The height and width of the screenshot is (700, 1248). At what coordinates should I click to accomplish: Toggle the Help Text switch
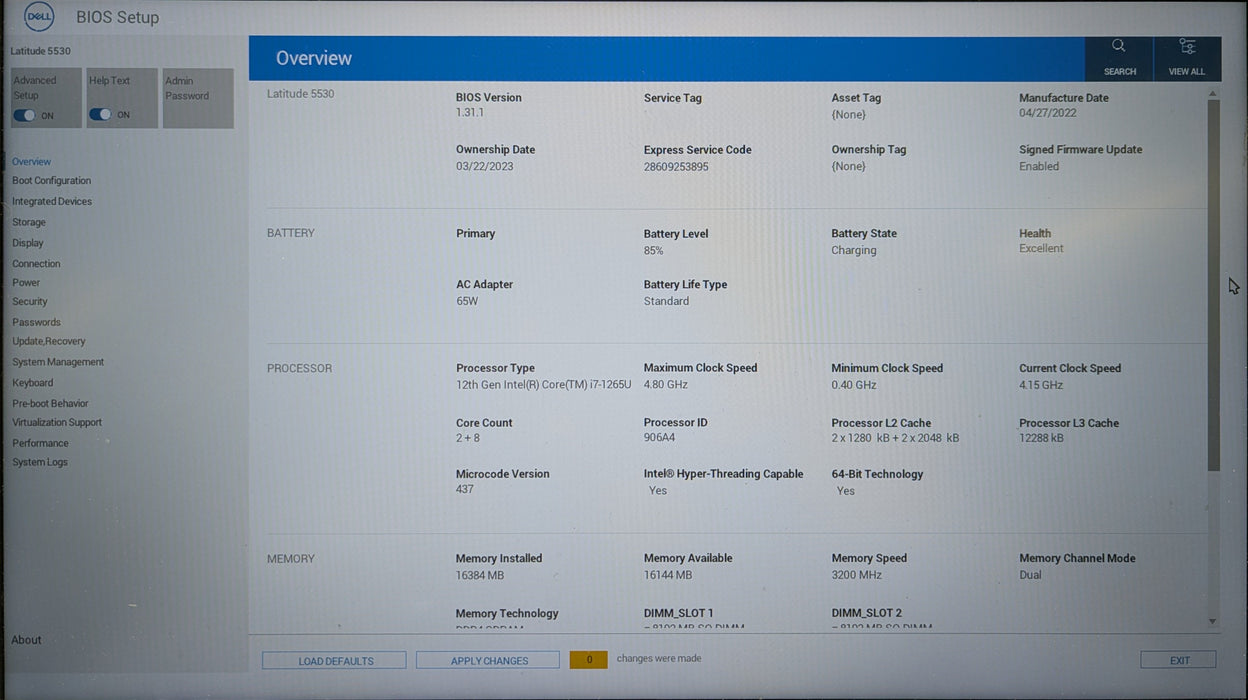pos(100,115)
